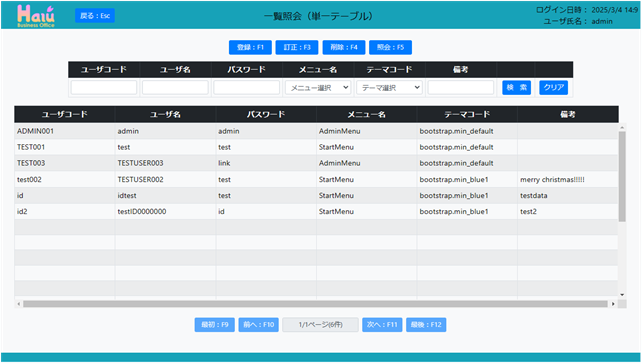Click the merry christmas!!!!! remark cell
This screenshot has width=642, height=364.
click(x=568, y=179)
